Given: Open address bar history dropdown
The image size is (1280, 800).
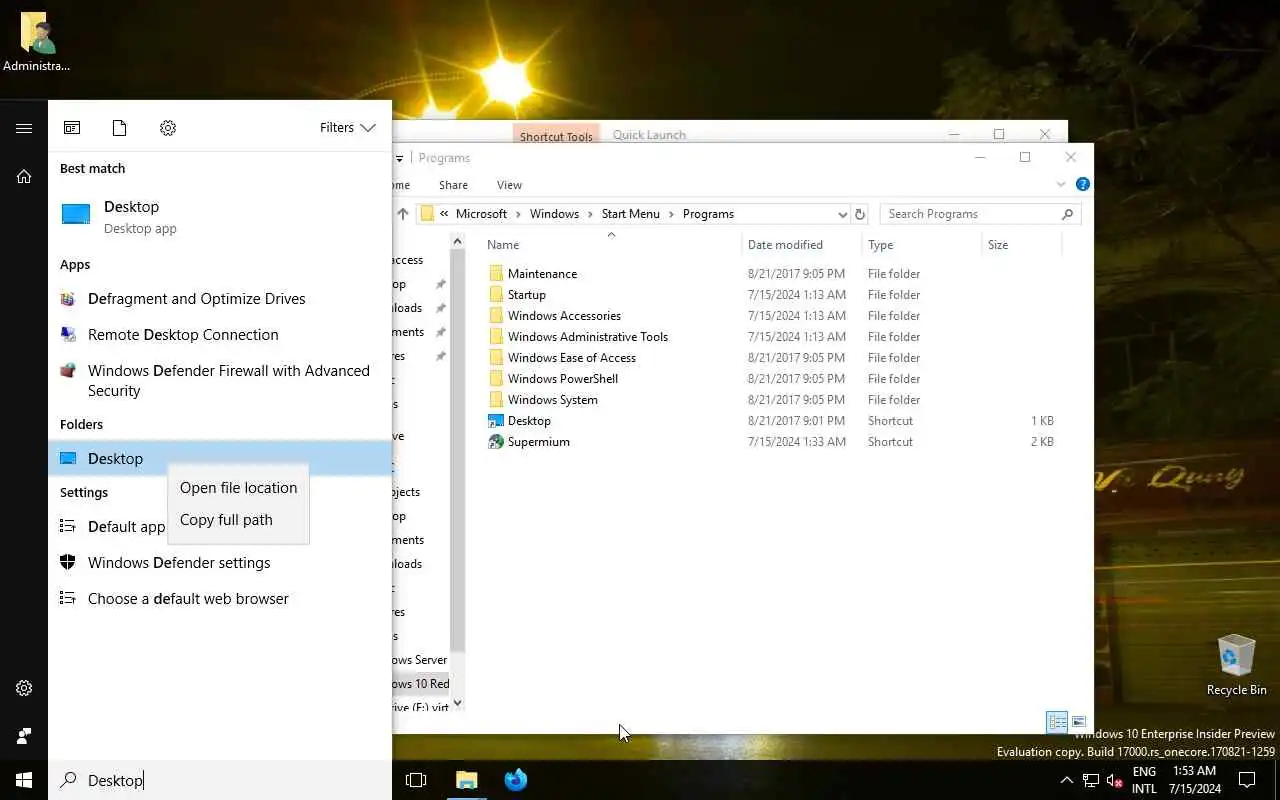Looking at the screenshot, I should [842, 214].
